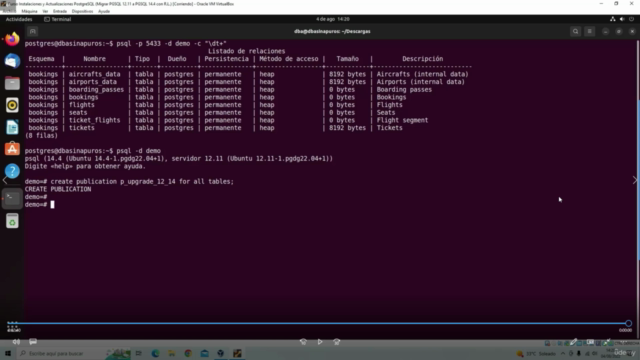Click the "Método de acceso" column header
The image size is (640, 360).
289,59
